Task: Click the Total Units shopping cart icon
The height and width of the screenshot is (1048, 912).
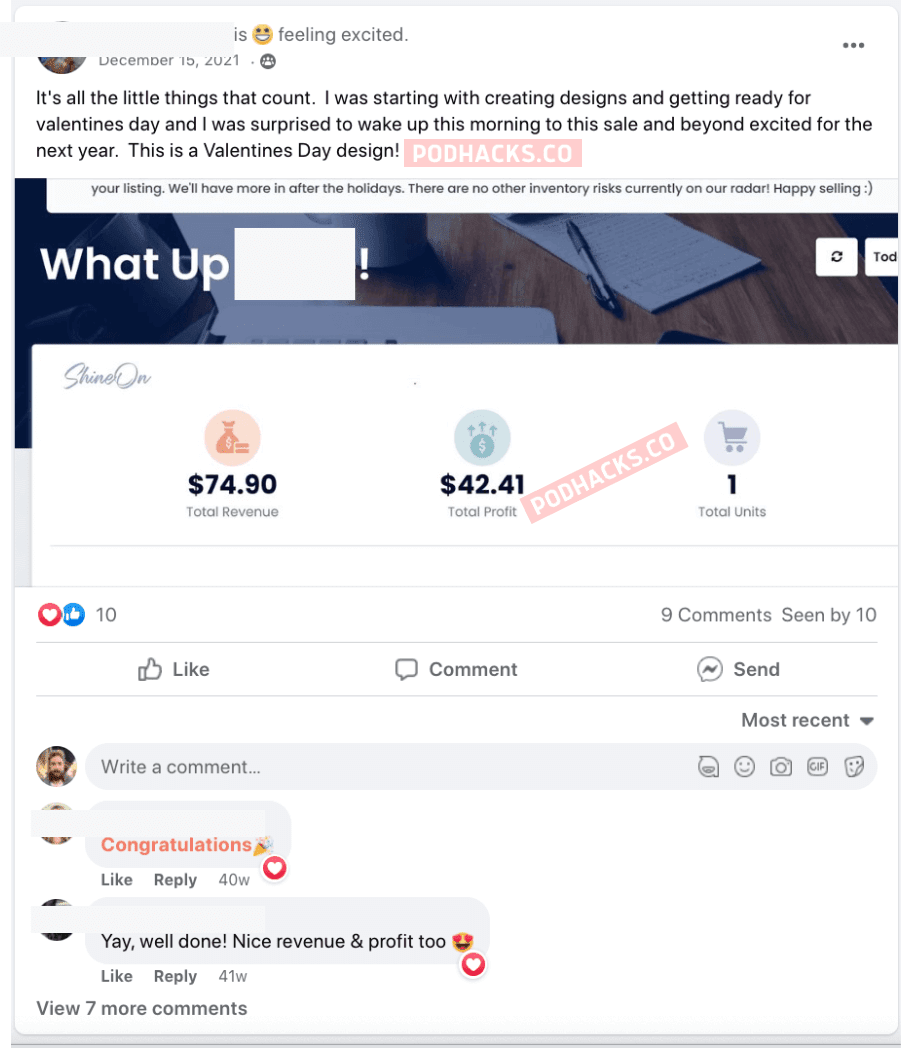Action: (x=732, y=438)
